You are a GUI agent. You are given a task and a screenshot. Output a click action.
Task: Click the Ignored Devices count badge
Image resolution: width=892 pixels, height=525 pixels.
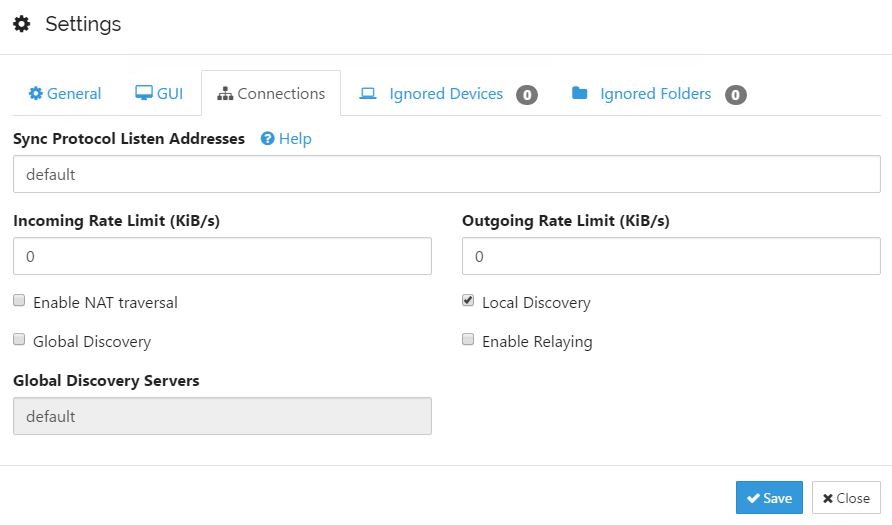point(527,95)
